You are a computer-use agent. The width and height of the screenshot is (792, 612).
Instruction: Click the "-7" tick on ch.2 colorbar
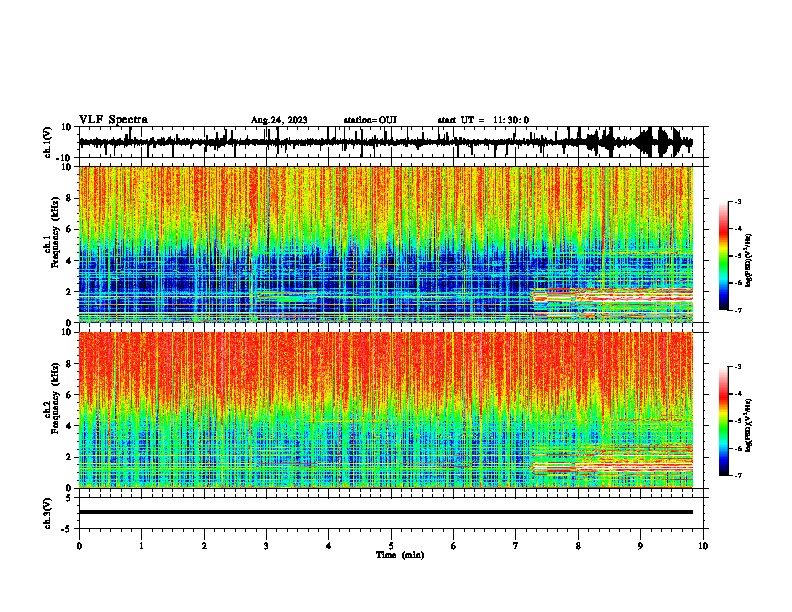click(738, 476)
